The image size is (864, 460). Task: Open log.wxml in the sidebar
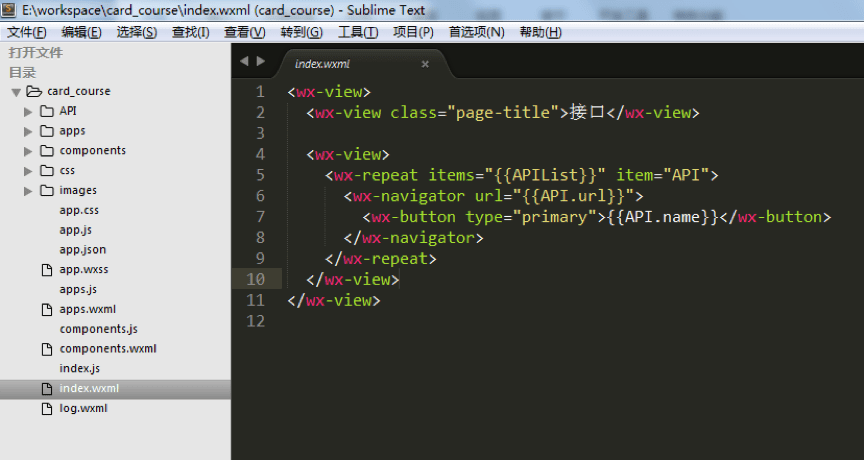click(x=84, y=409)
